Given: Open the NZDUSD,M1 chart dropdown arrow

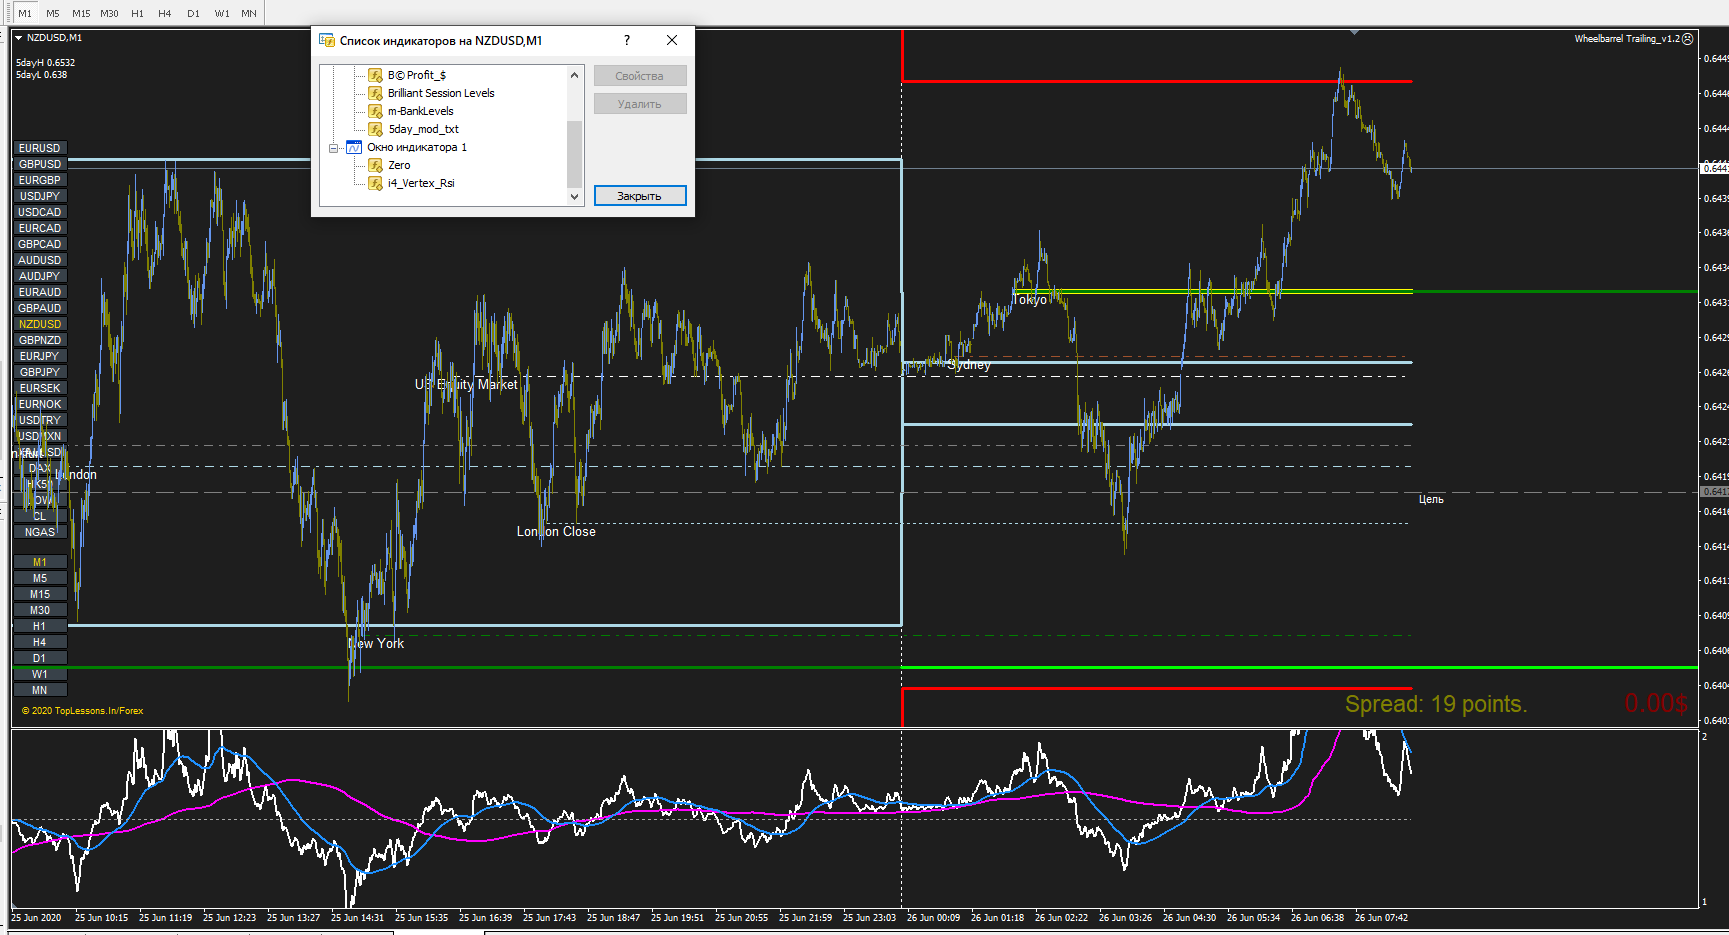Looking at the screenshot, I should pos(18,38).
